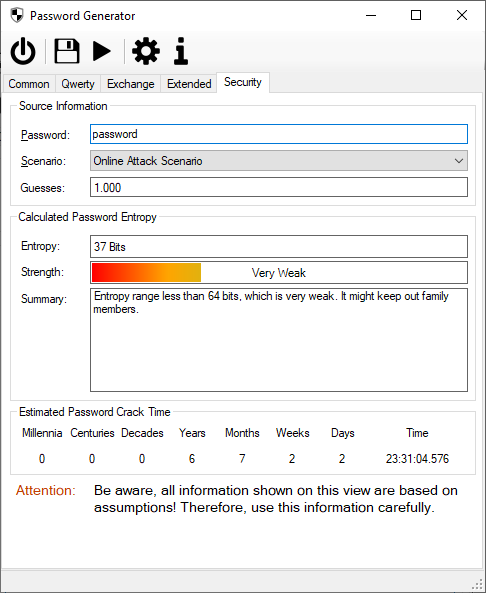
Task: Maximize the Password Generator window
Action: 416,16
